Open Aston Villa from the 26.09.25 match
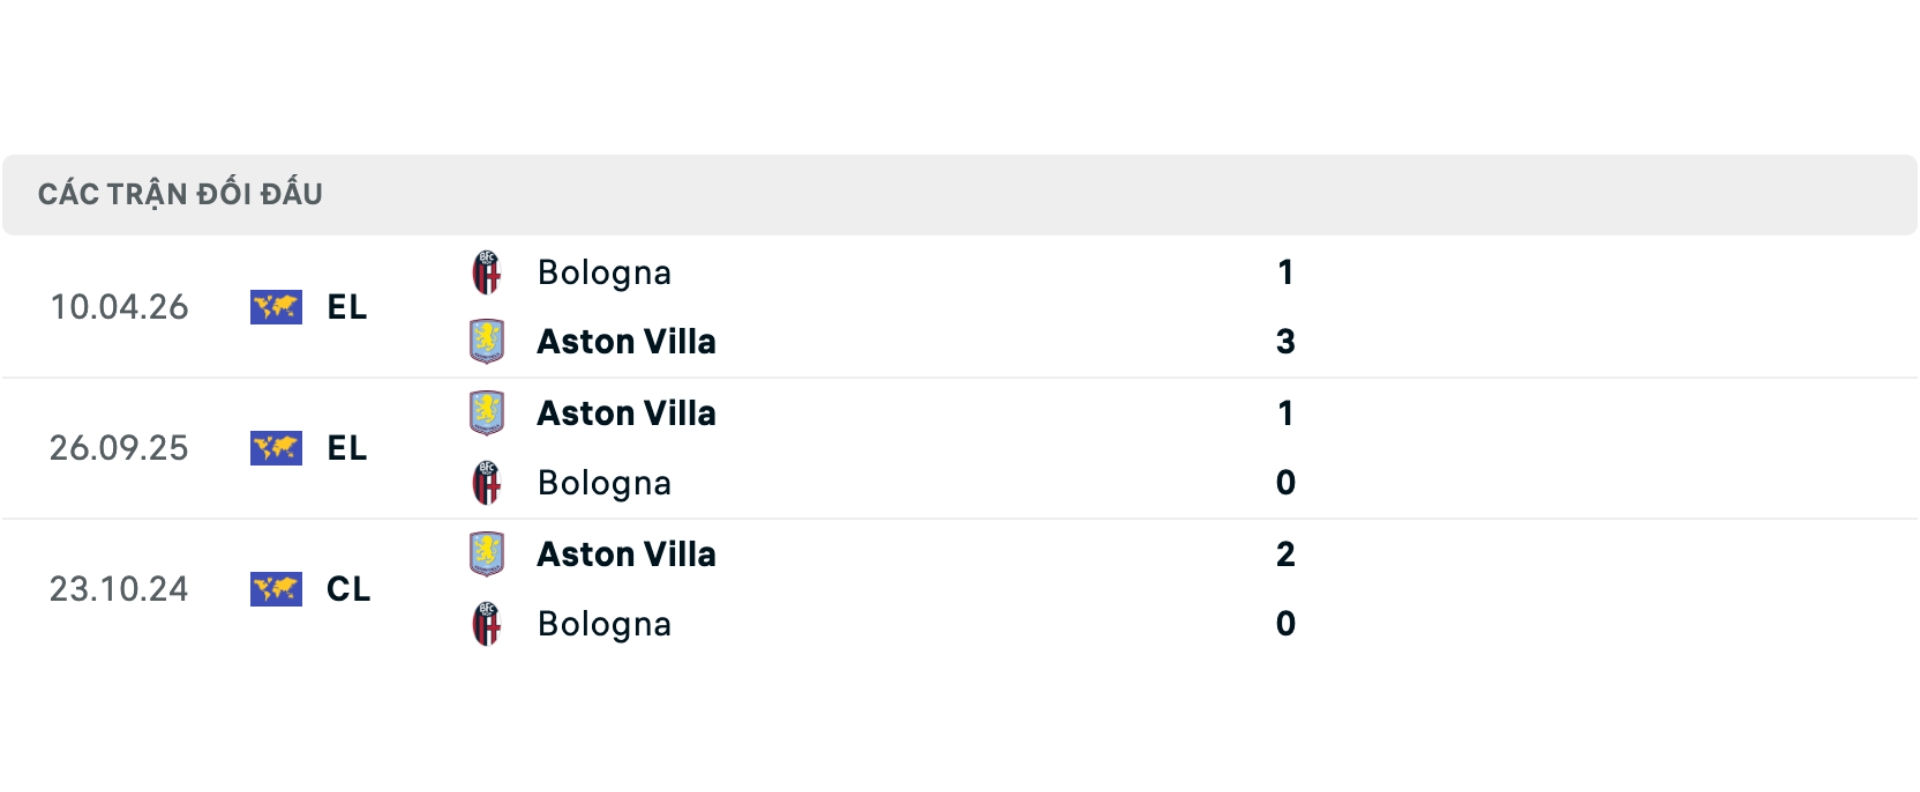The image size is (1920, 792). [626, 413]
